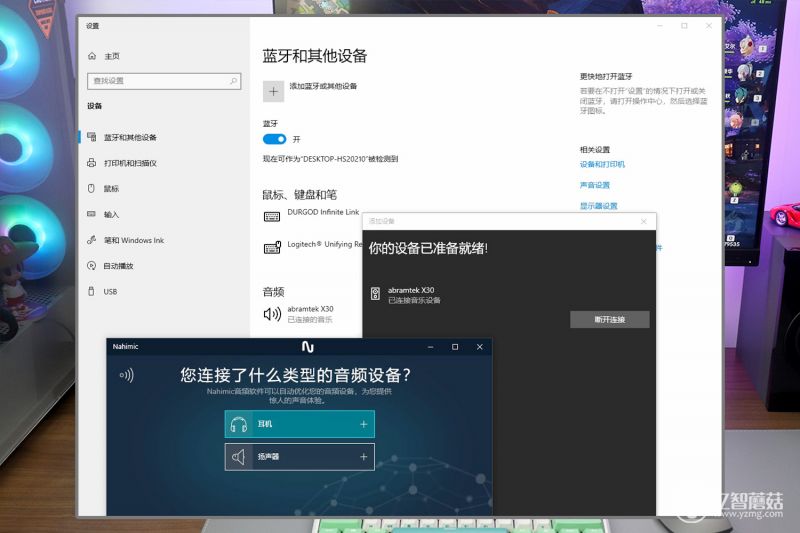Select the Logitech Unifying Receiver device

point(325,244)
